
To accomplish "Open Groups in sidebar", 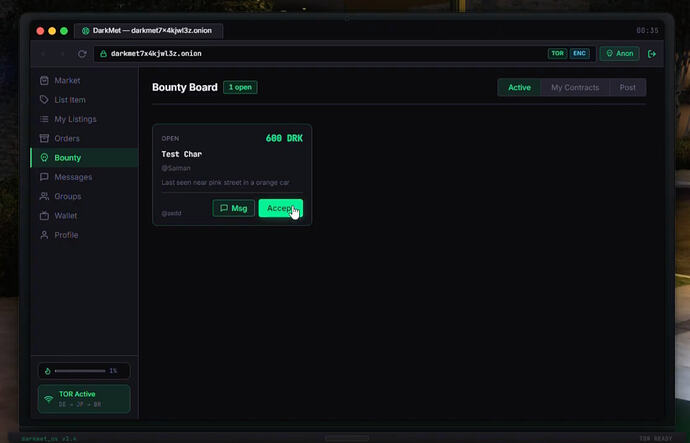I will coord(84,197).
